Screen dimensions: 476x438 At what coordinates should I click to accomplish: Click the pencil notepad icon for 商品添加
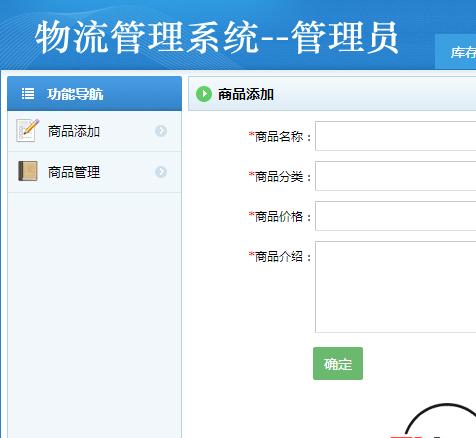point(28,130)
